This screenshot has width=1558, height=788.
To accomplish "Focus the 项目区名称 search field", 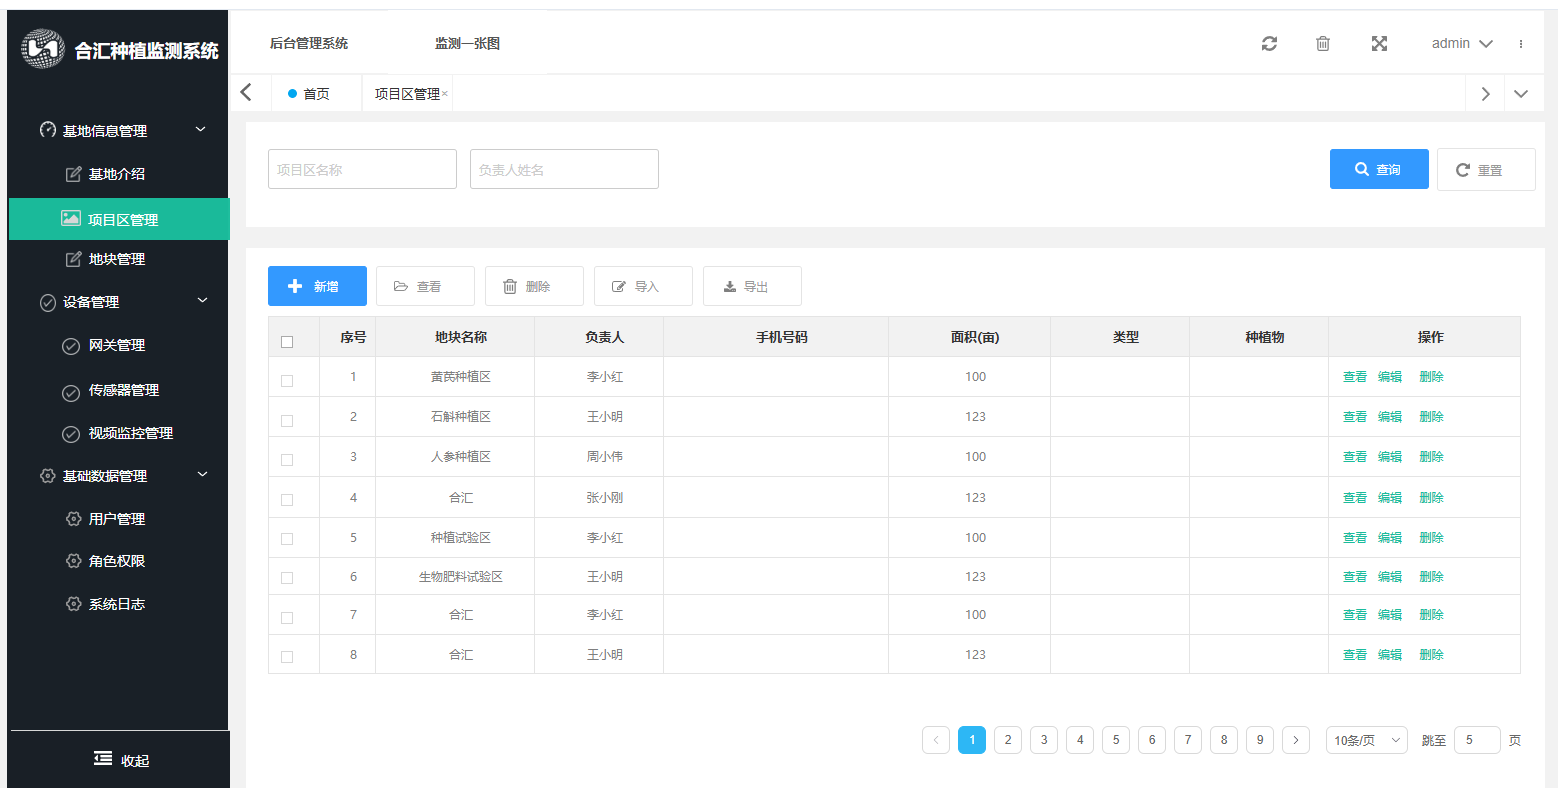I will [362, 169].
